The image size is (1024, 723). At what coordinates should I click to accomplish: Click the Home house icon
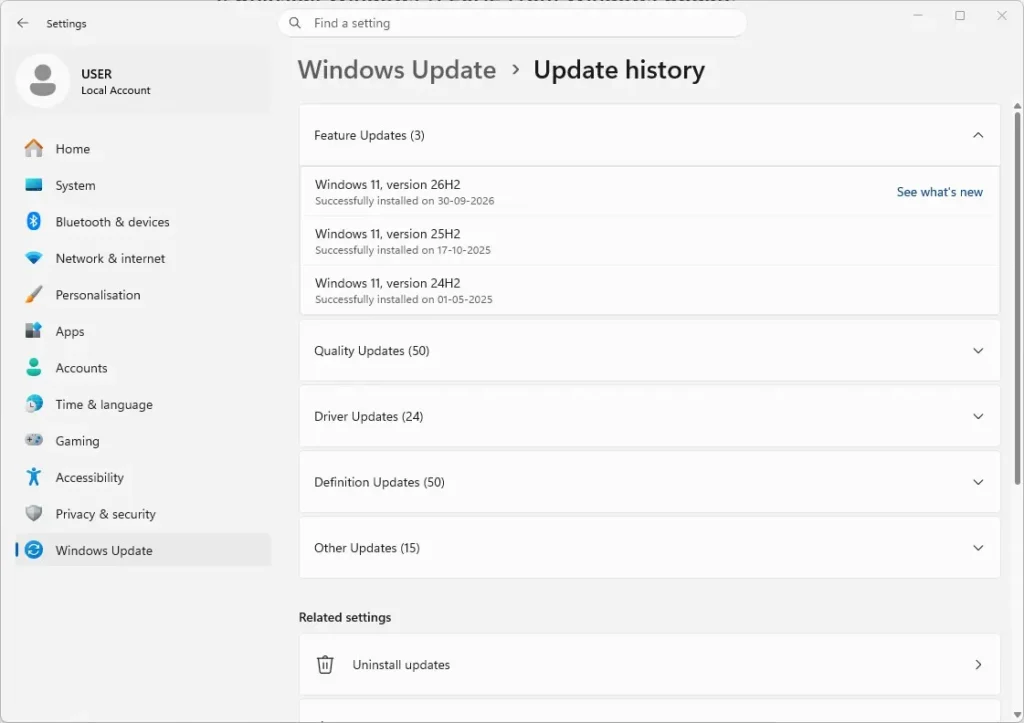(x=34, y=148)
